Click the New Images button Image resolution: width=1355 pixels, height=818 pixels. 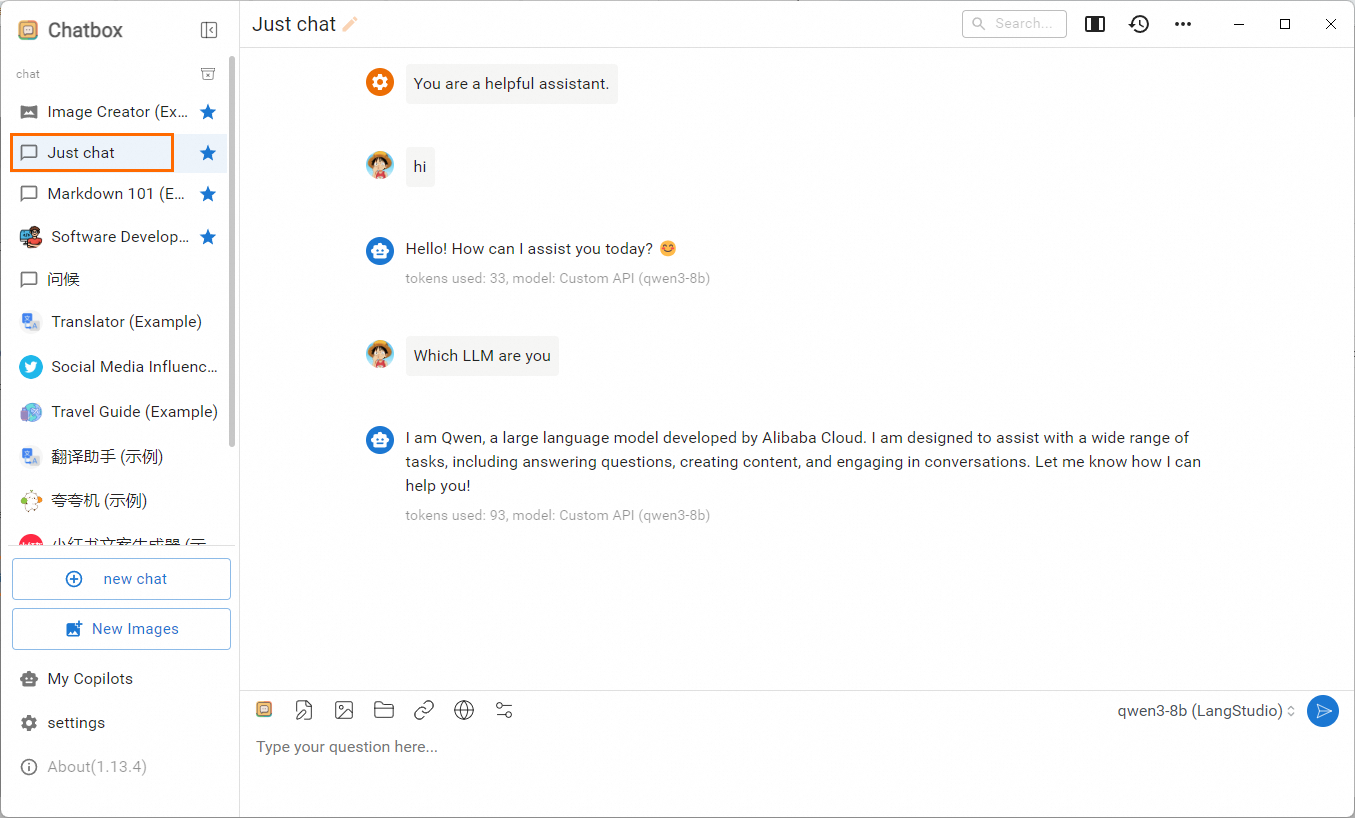coord(121,629)
